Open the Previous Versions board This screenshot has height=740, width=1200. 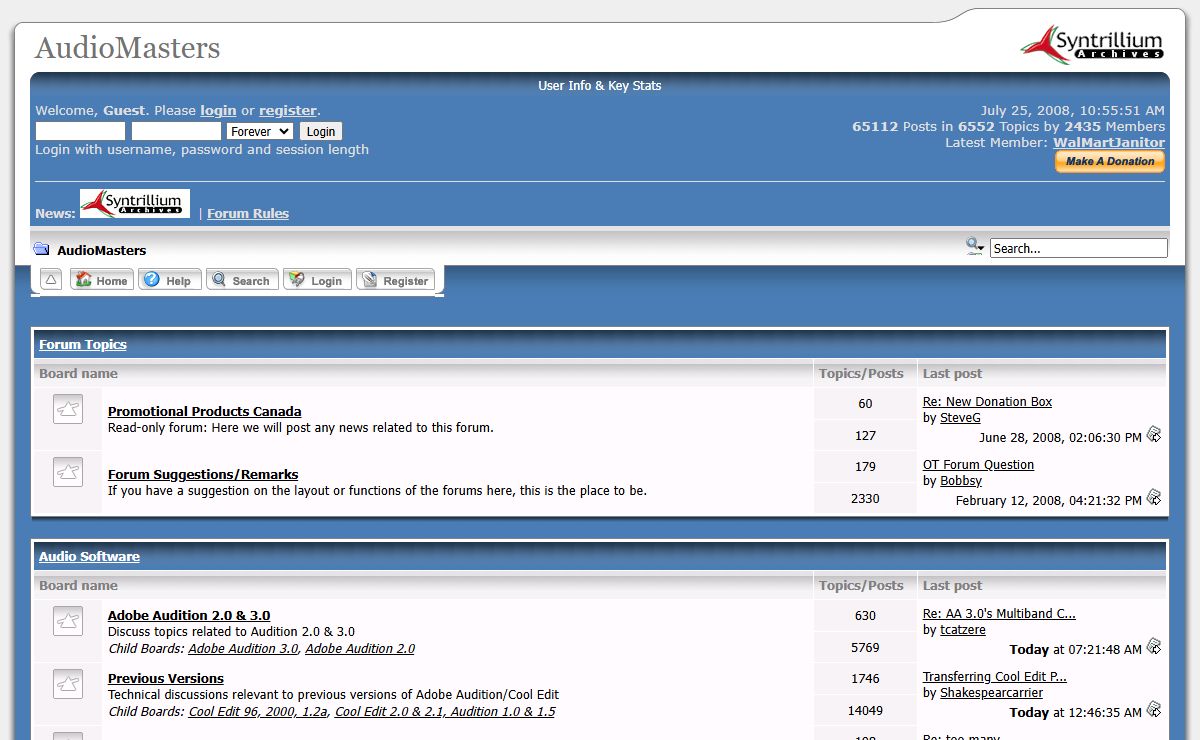(166, 678)
